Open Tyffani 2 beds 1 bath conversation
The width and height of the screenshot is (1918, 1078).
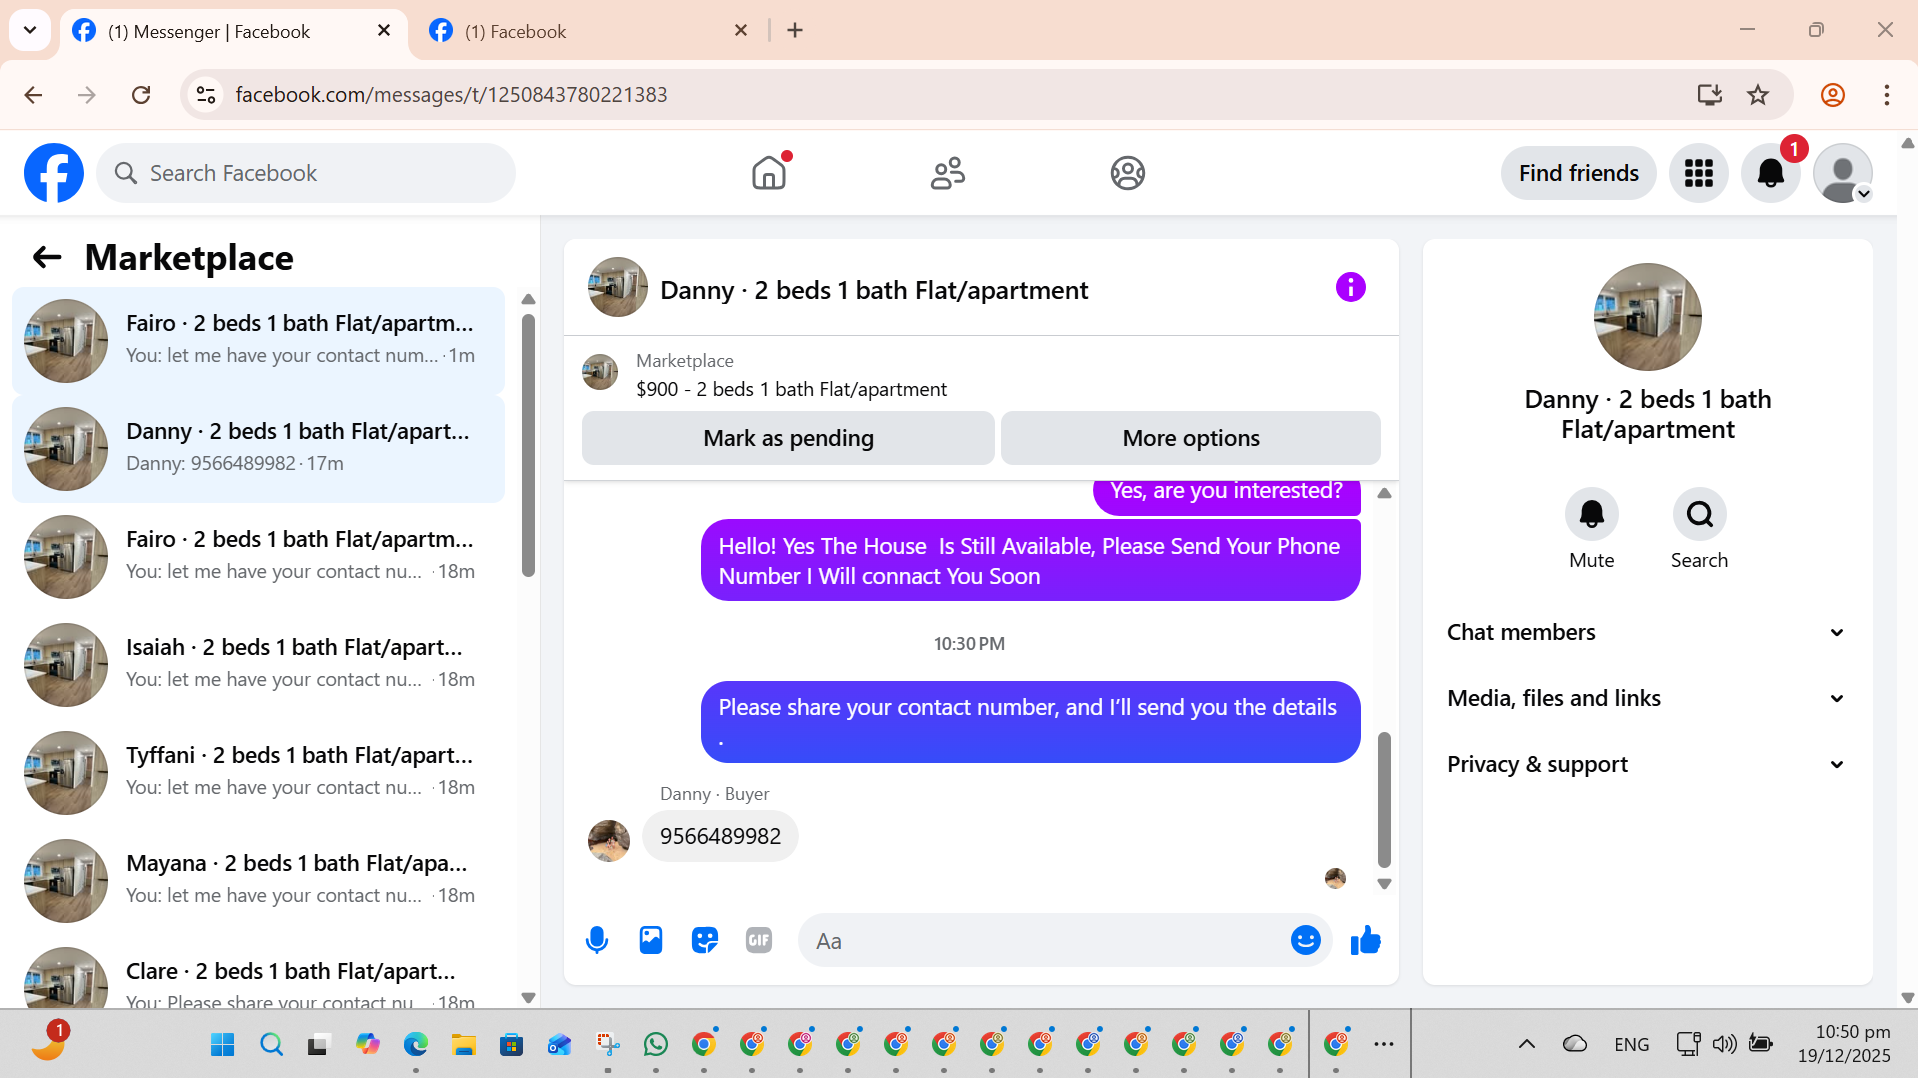click(x=258, y=772)
